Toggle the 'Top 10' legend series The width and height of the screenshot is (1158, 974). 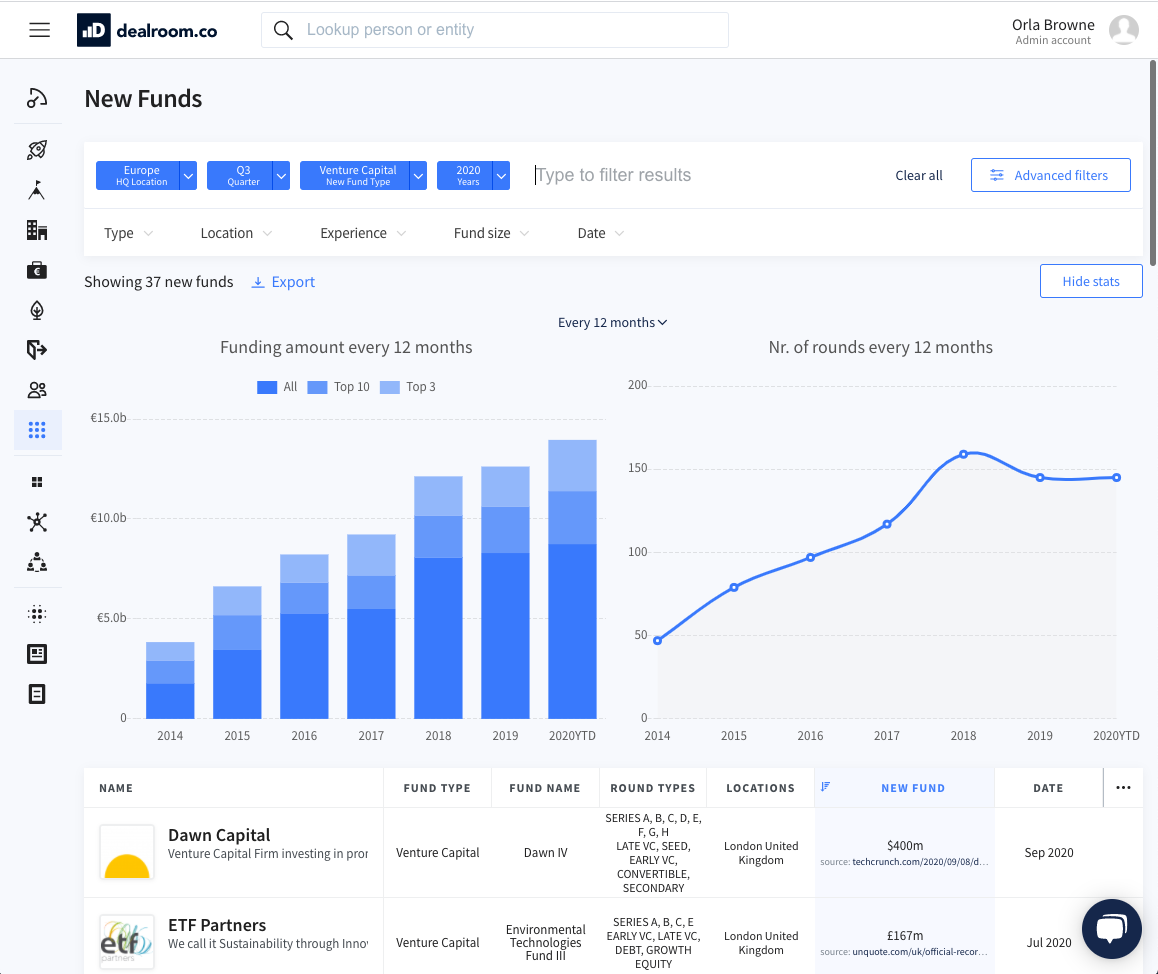[339, 387]
